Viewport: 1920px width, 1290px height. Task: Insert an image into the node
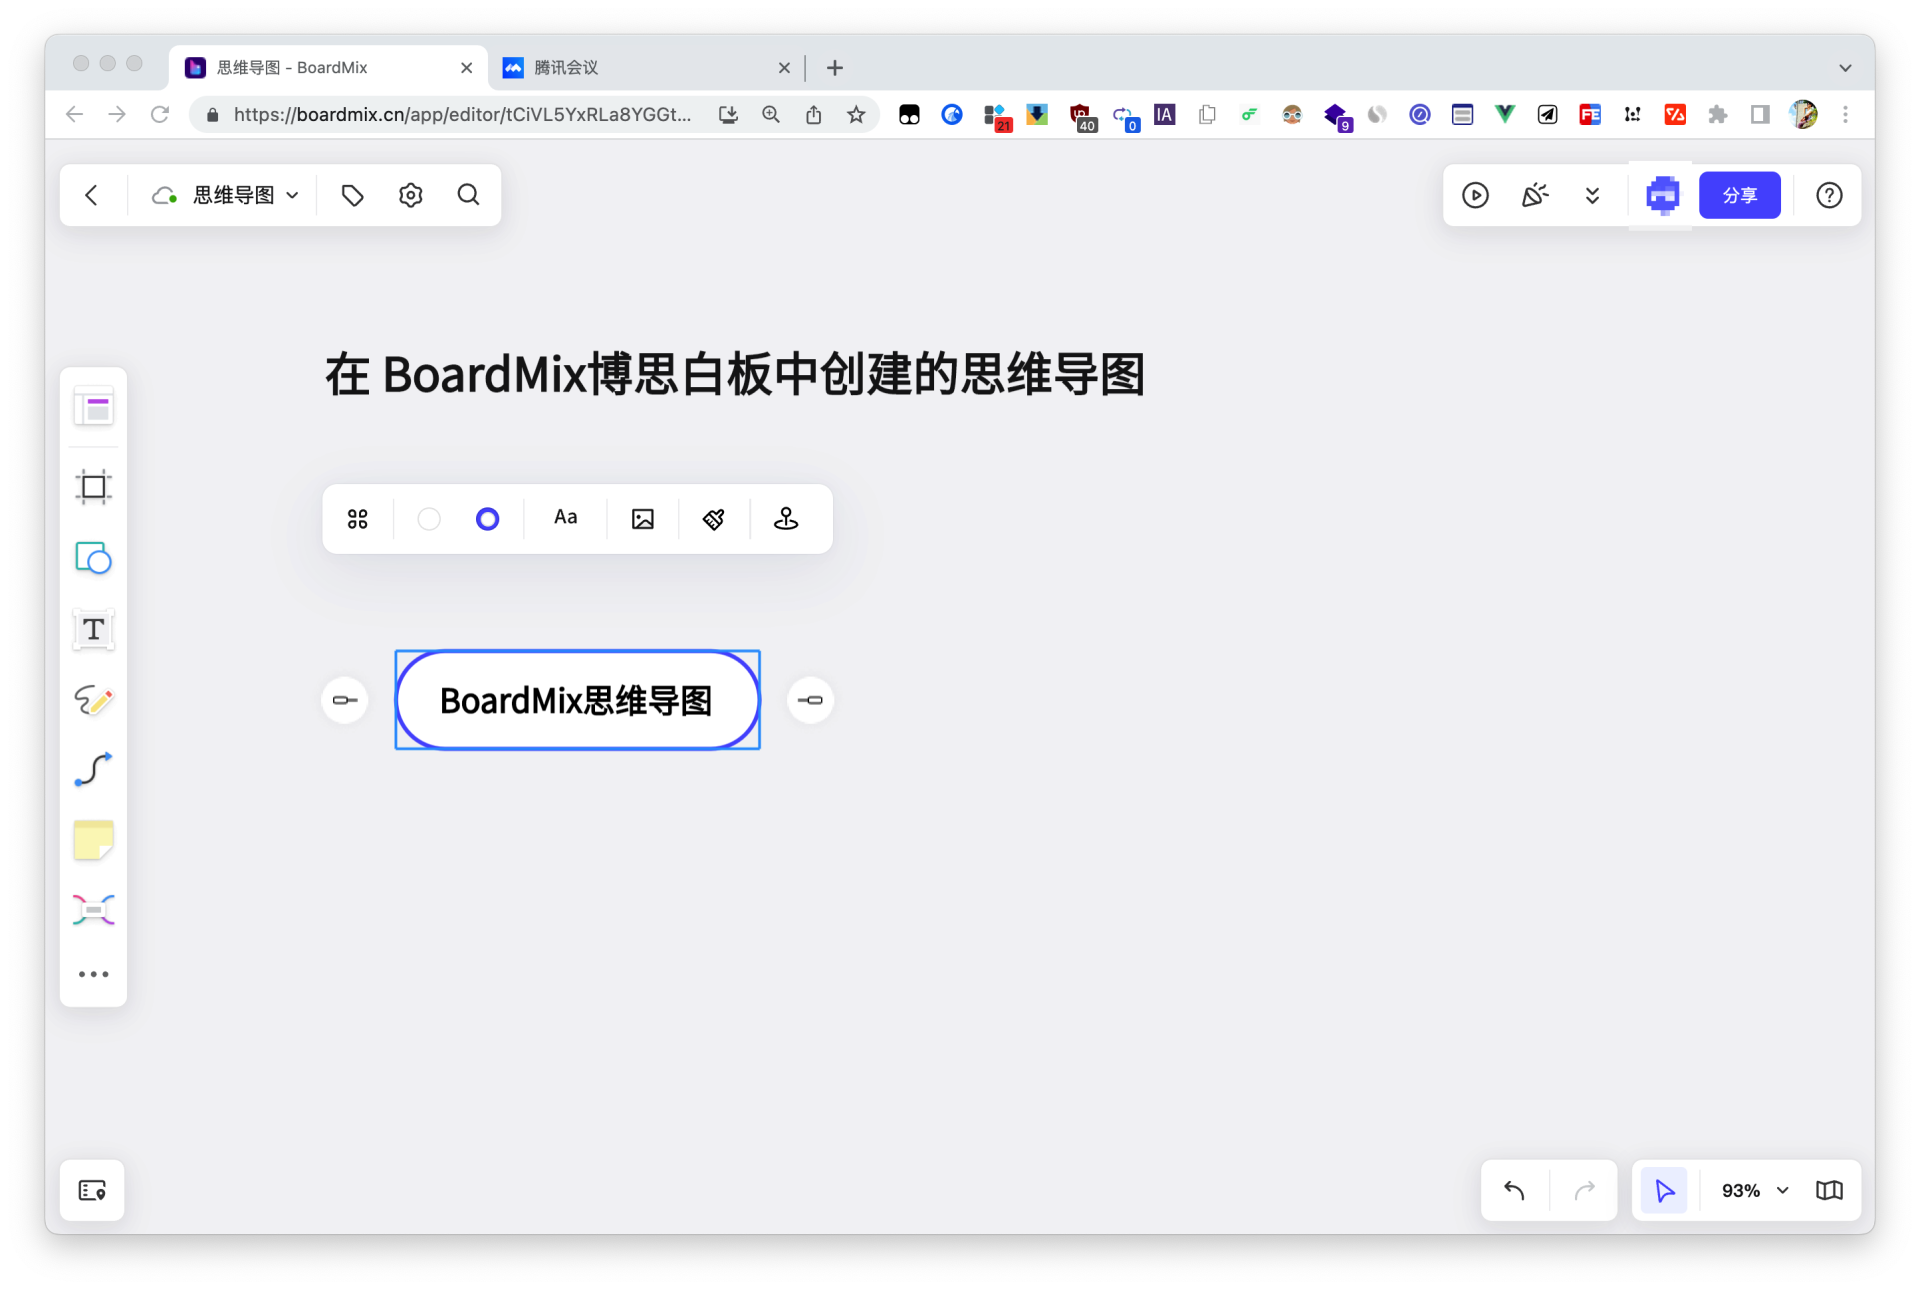pos(643,519)
